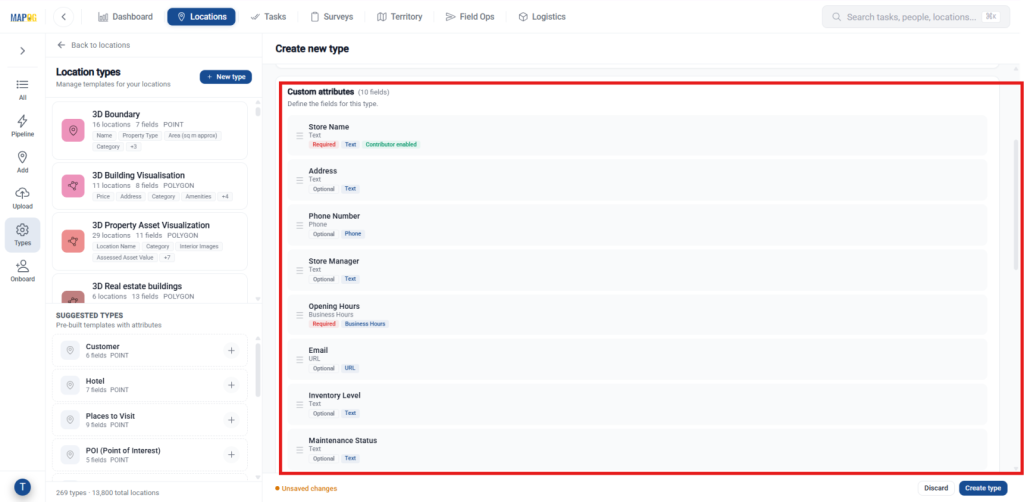Click the custom attributes vertical scrollbar
The image size is (1024, 502).
click(x=1015, y=204)
